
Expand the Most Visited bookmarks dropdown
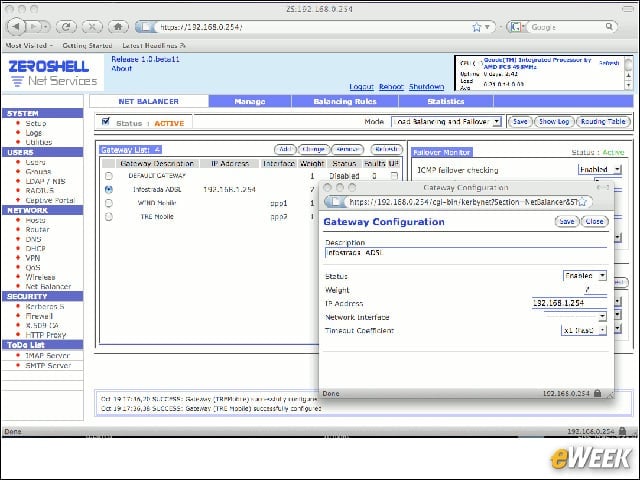[29, 45]
